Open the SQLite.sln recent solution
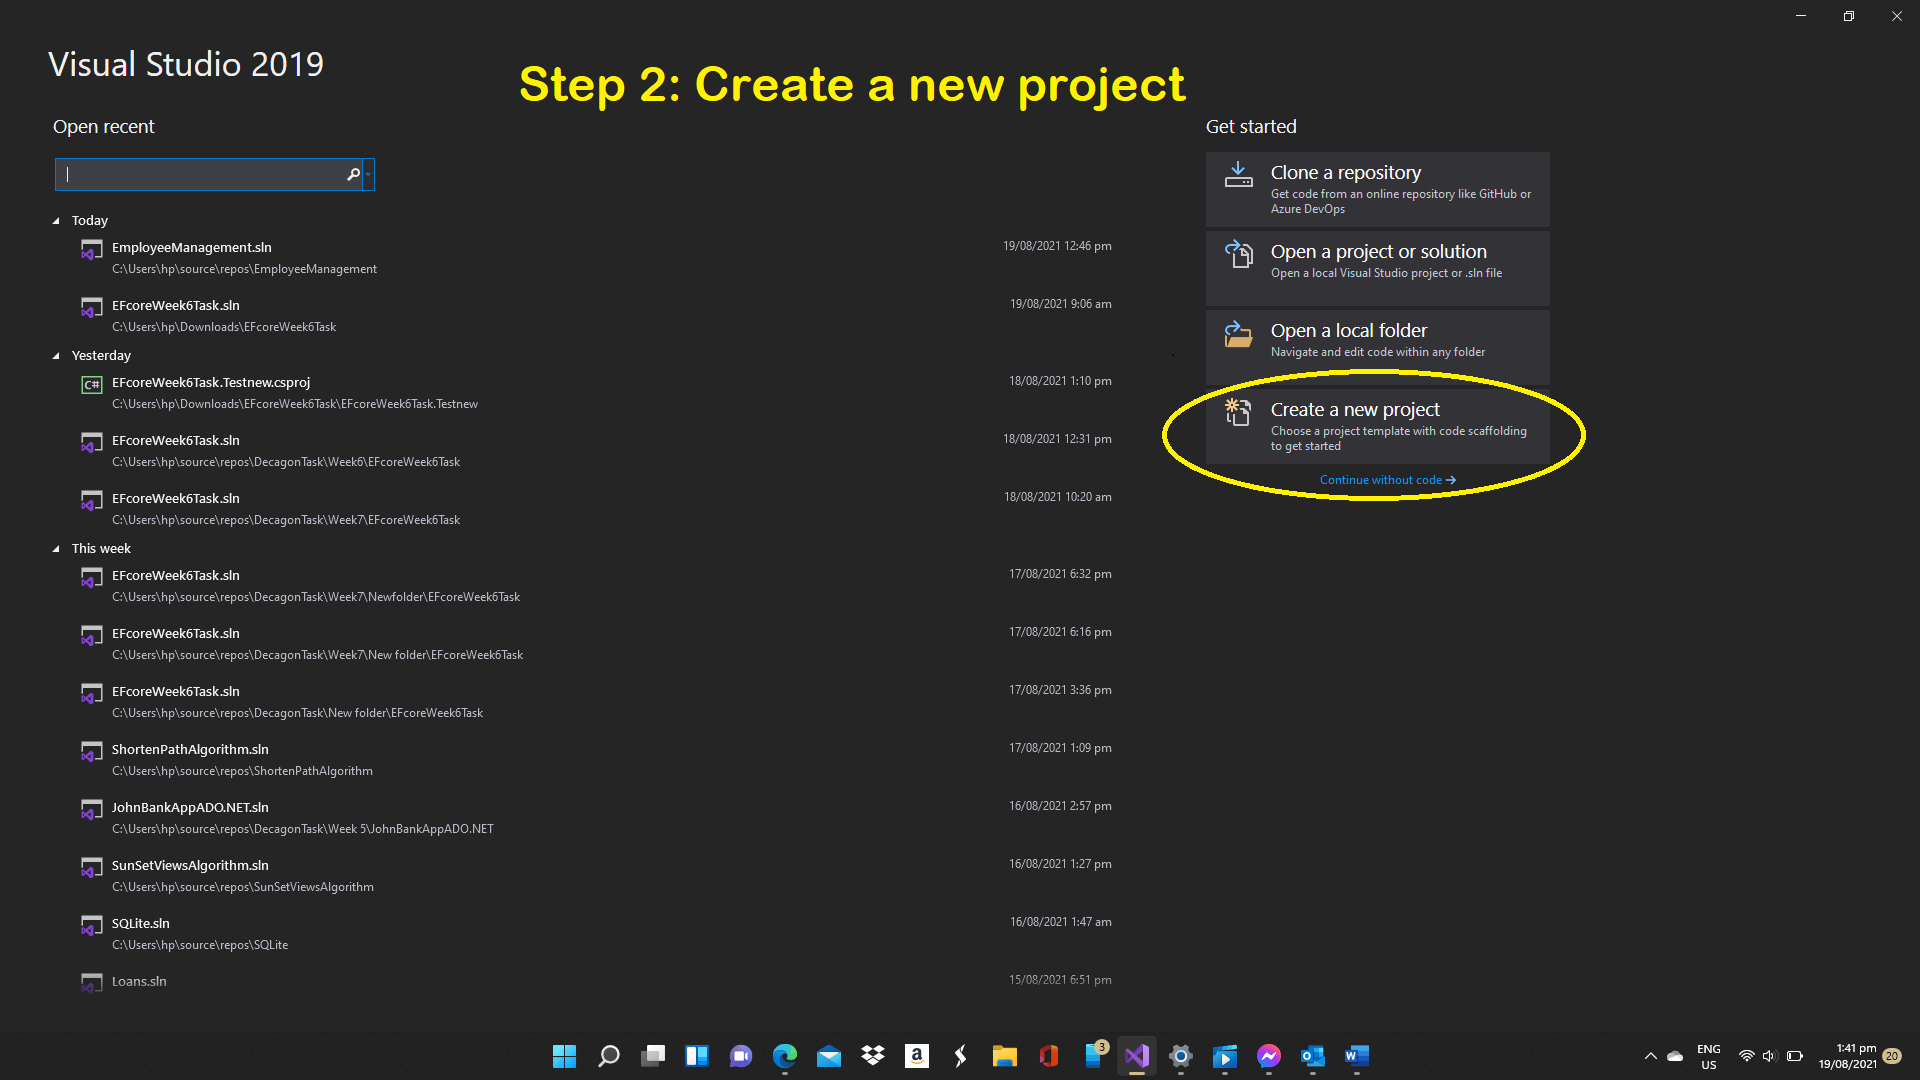Image resolution: width=1920 pixels, height=1080 pixels. click(x=140, y=923)
